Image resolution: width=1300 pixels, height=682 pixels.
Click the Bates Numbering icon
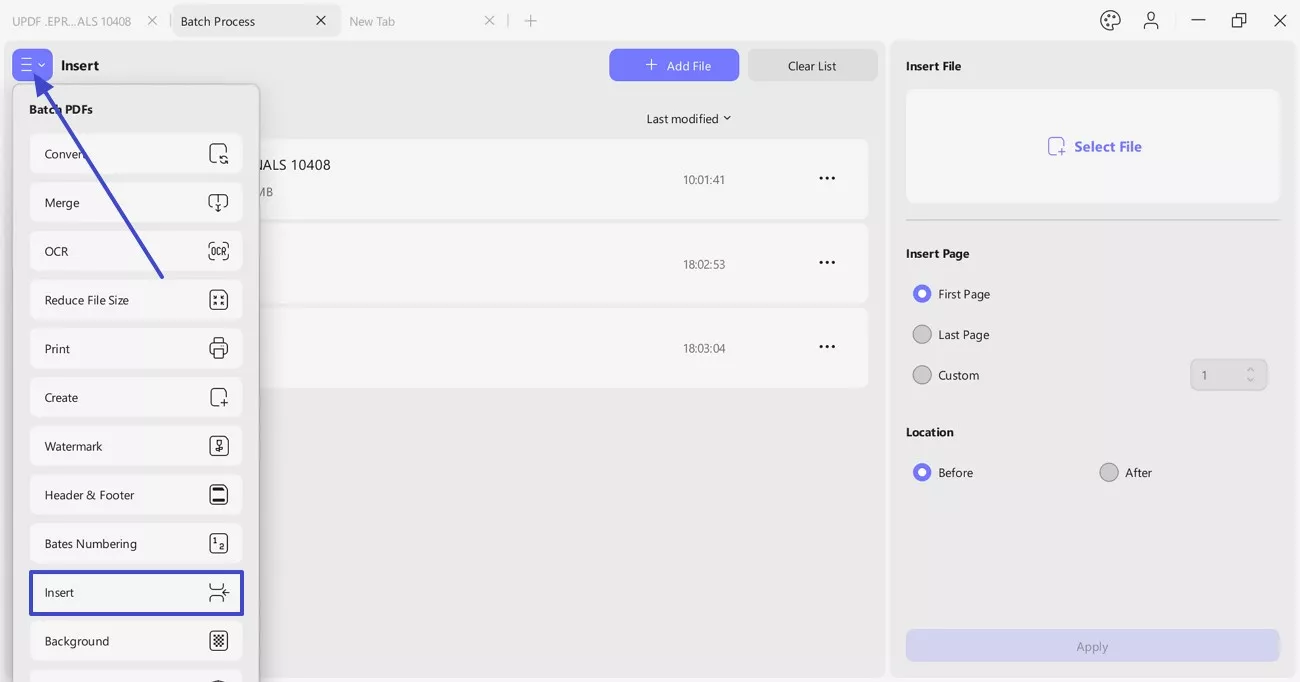pos(218,544)
